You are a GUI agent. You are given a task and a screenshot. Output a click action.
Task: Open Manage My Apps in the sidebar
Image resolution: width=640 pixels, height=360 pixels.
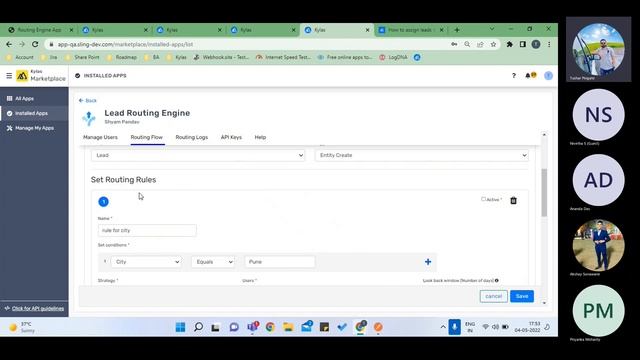34,128
